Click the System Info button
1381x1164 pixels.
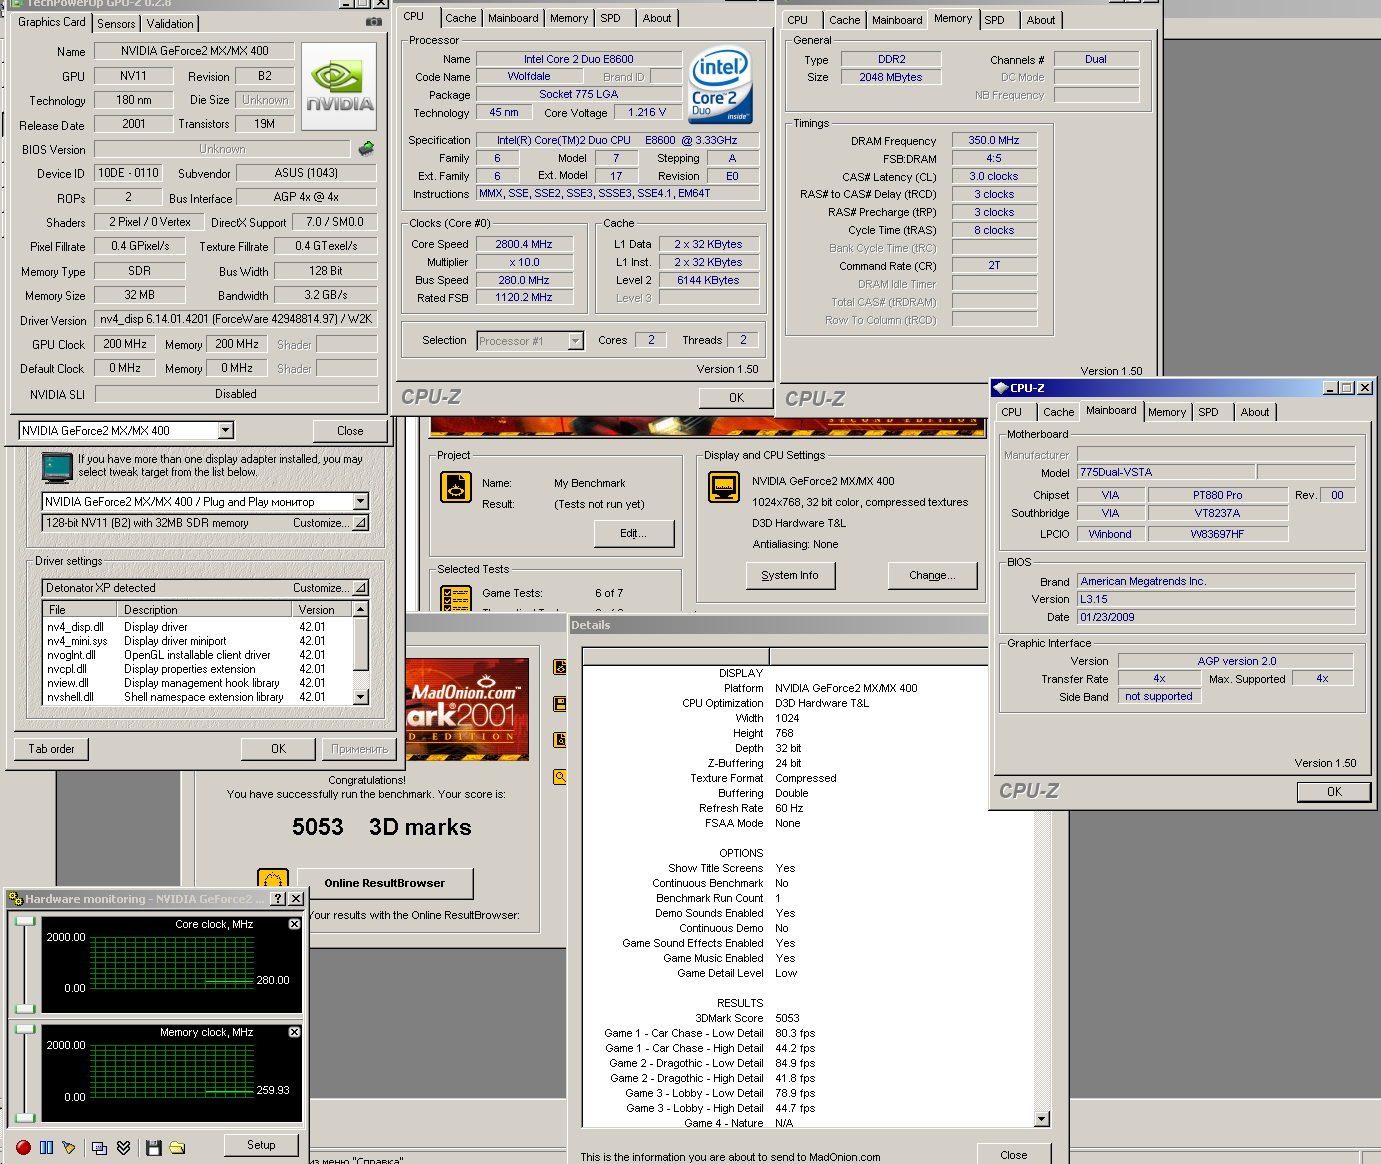click(x=790, y=575)
